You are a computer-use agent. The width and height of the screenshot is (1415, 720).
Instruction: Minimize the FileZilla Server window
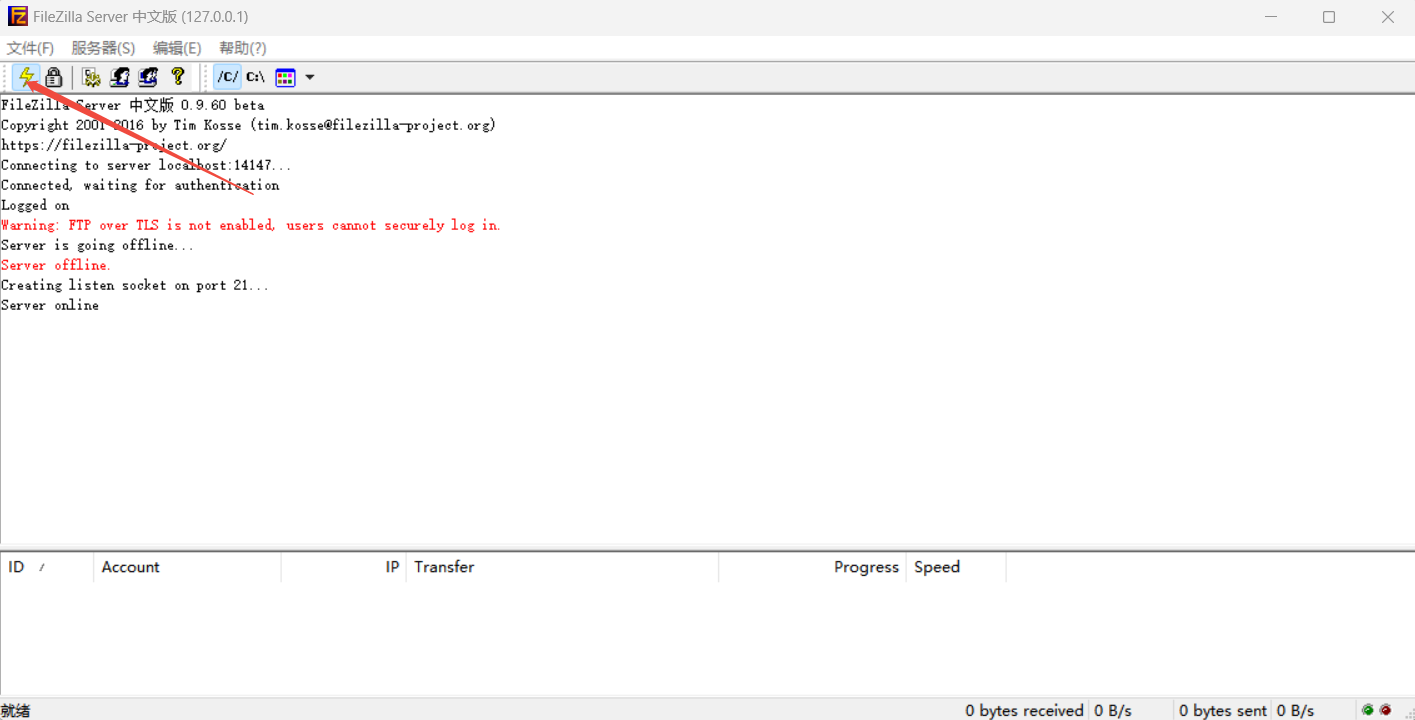[1271, 17]
